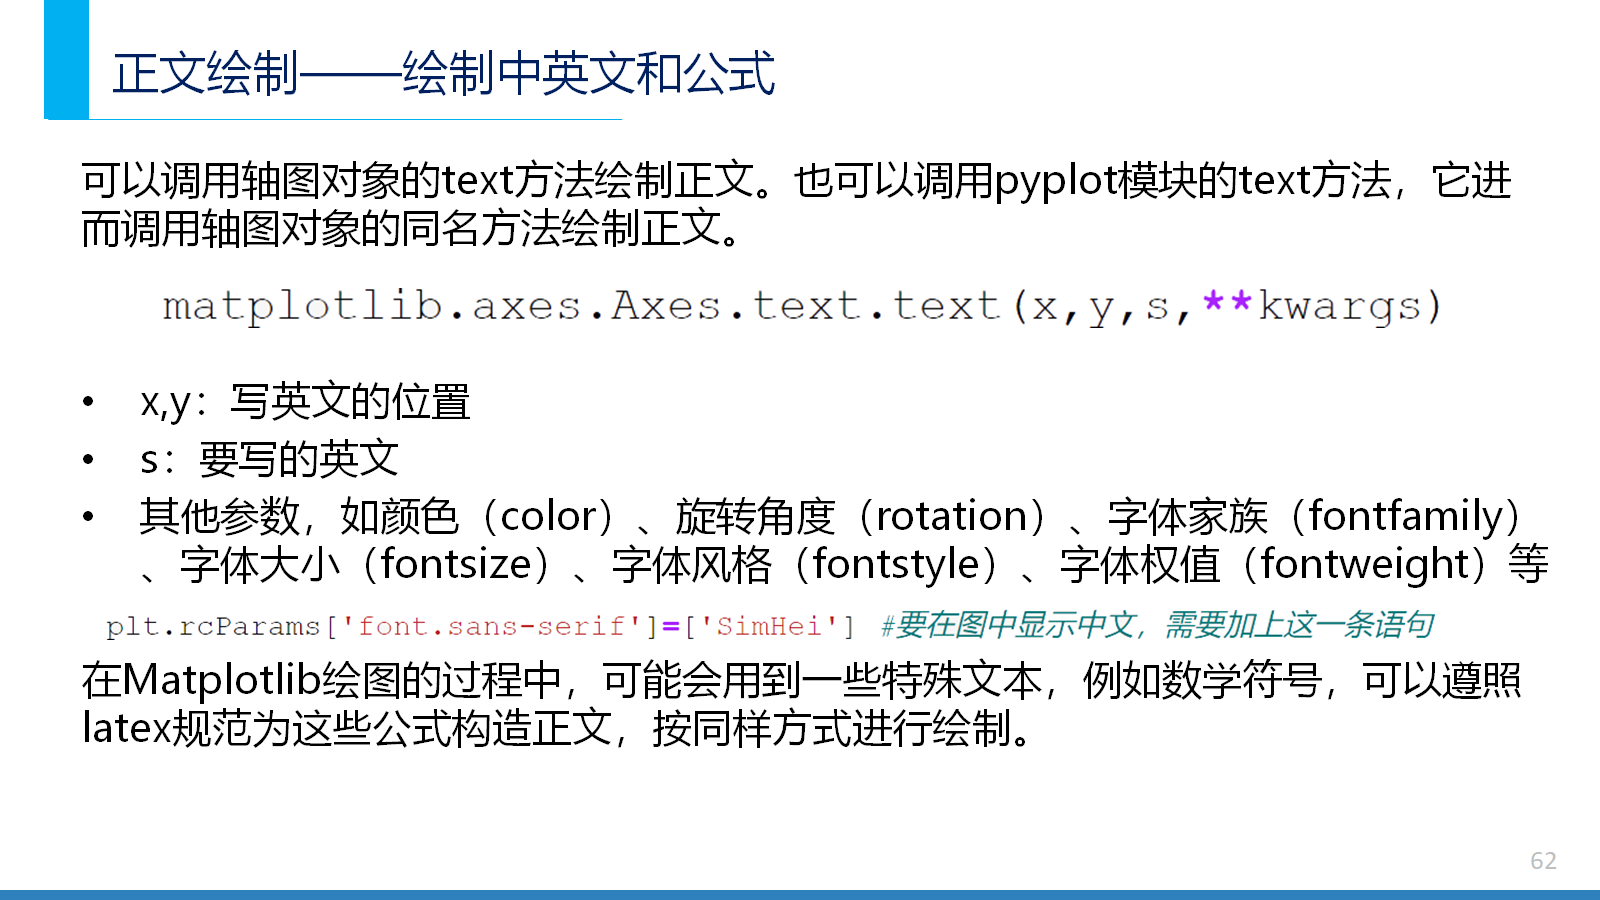Click the word fontsize in parentheses

(x=456, y=565)
